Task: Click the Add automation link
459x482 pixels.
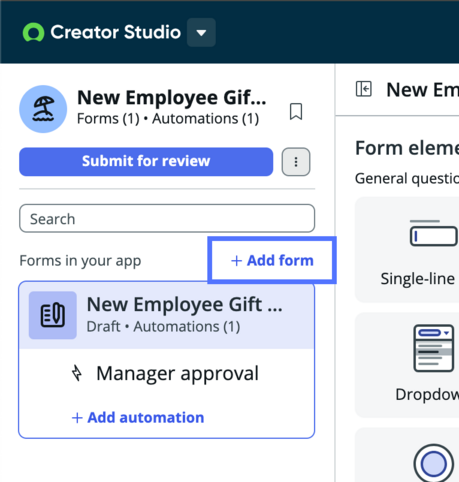Action: coord(138,417)
